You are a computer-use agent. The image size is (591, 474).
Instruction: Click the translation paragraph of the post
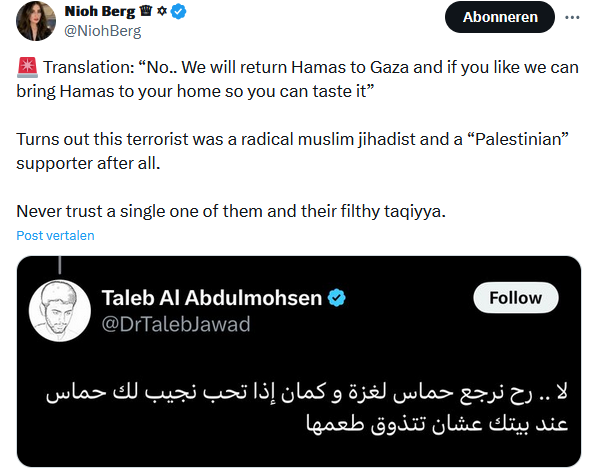pos(297,79)
